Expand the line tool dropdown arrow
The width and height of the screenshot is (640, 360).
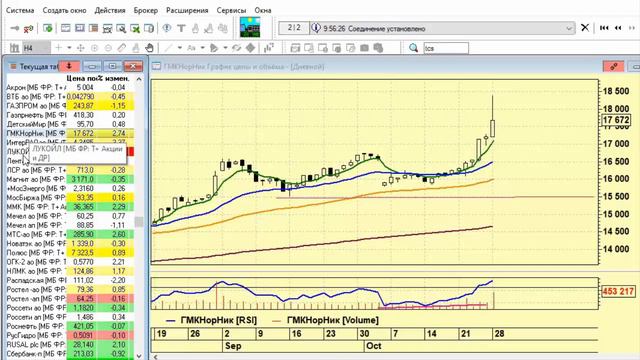(x=180, y=48)
